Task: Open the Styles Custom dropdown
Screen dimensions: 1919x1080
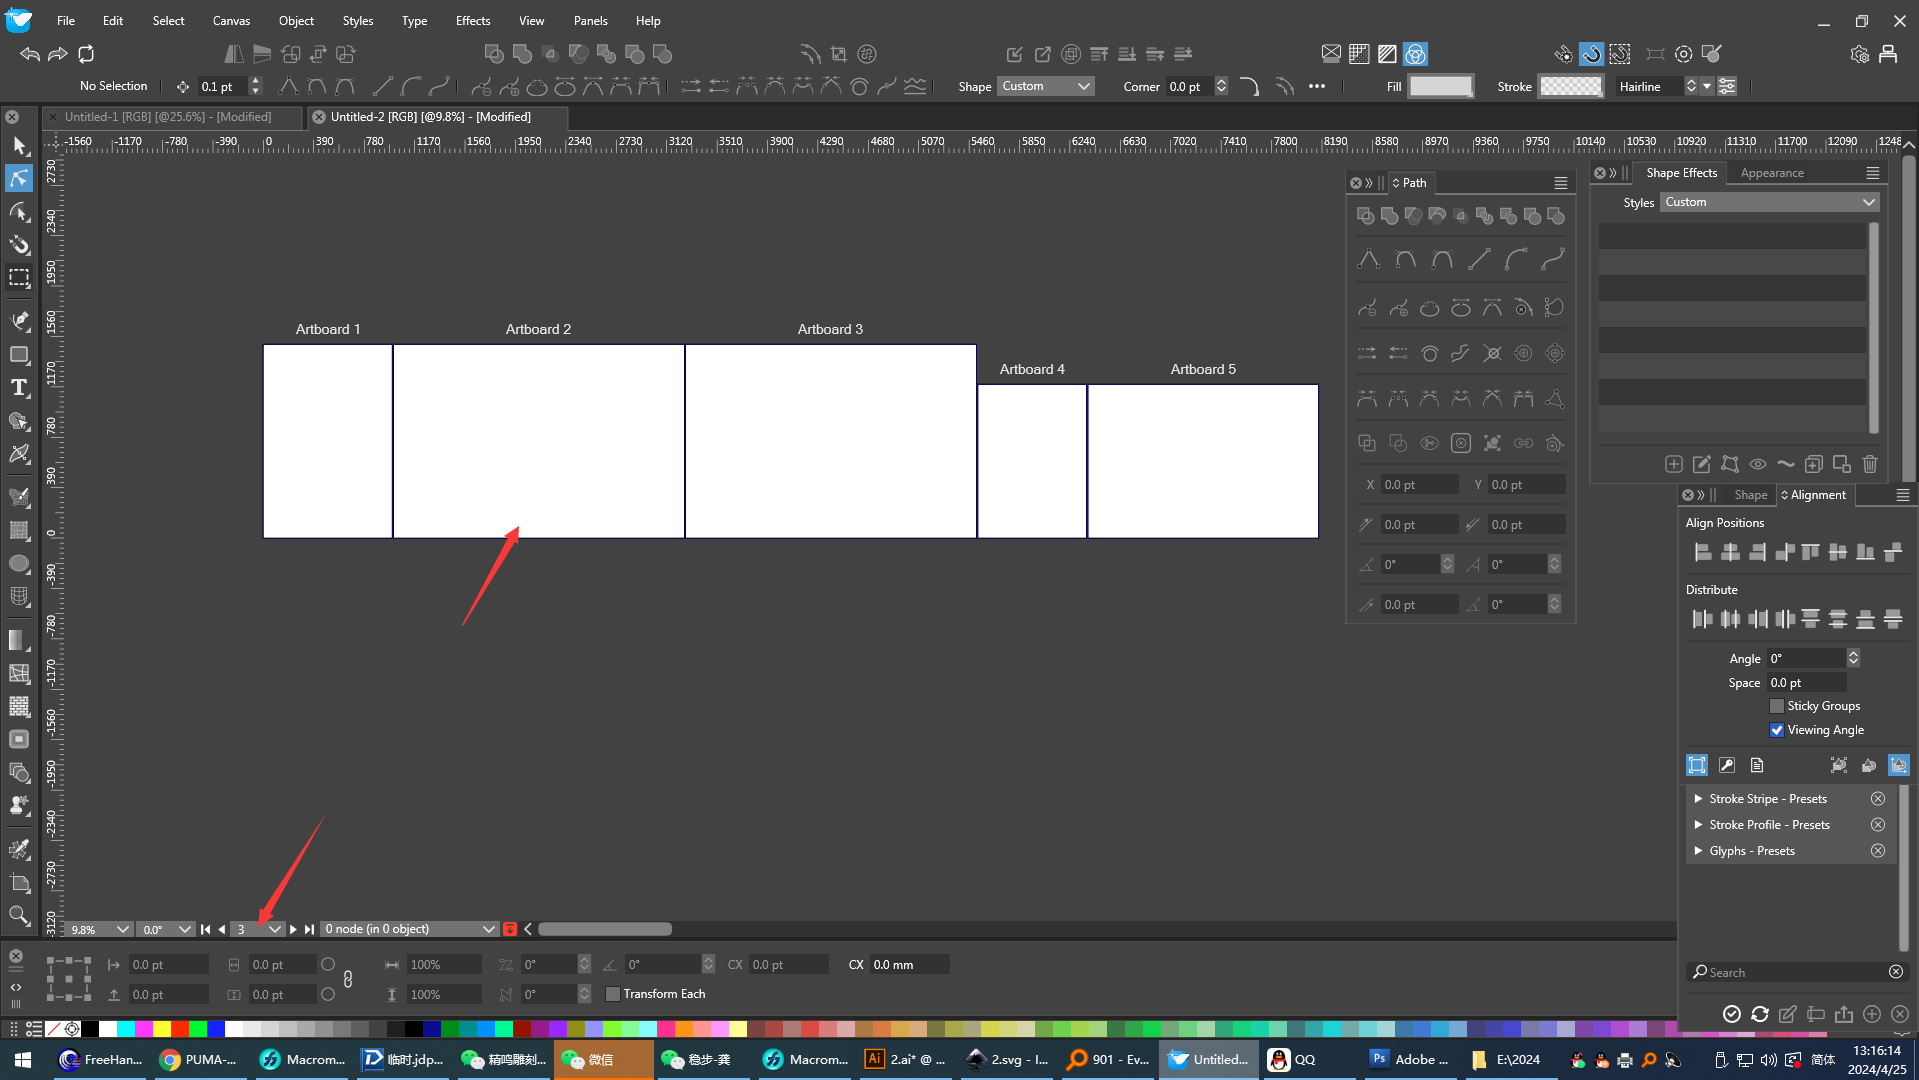Action: pos(1769,202)
